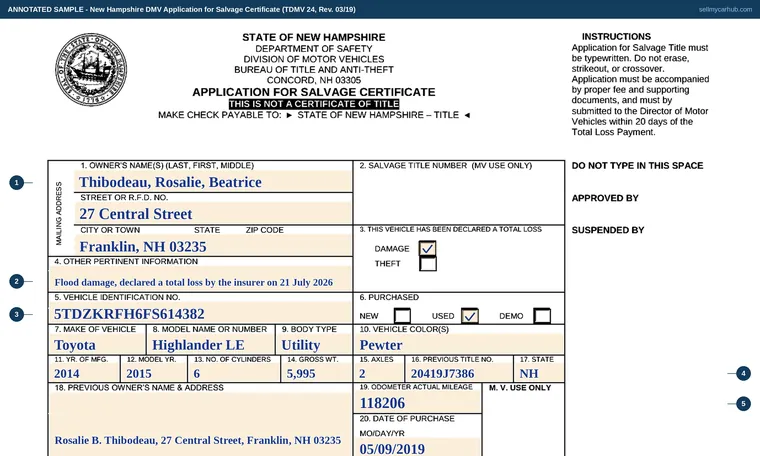760x456 pixels.
Task: Click the previous owner's name and address field
Action: click(200, 425)
